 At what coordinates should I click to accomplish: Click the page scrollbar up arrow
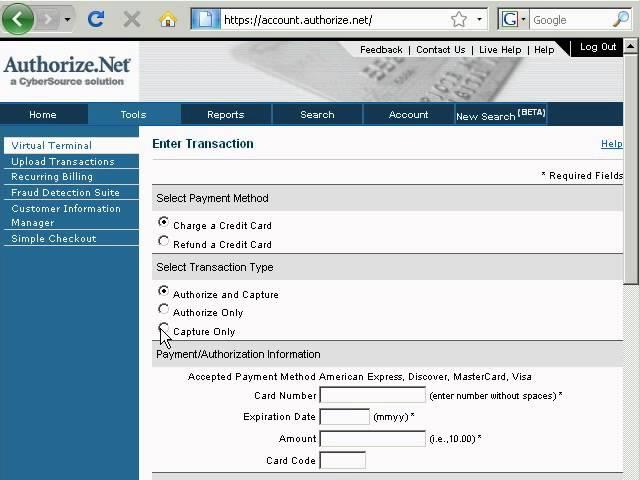631,46
